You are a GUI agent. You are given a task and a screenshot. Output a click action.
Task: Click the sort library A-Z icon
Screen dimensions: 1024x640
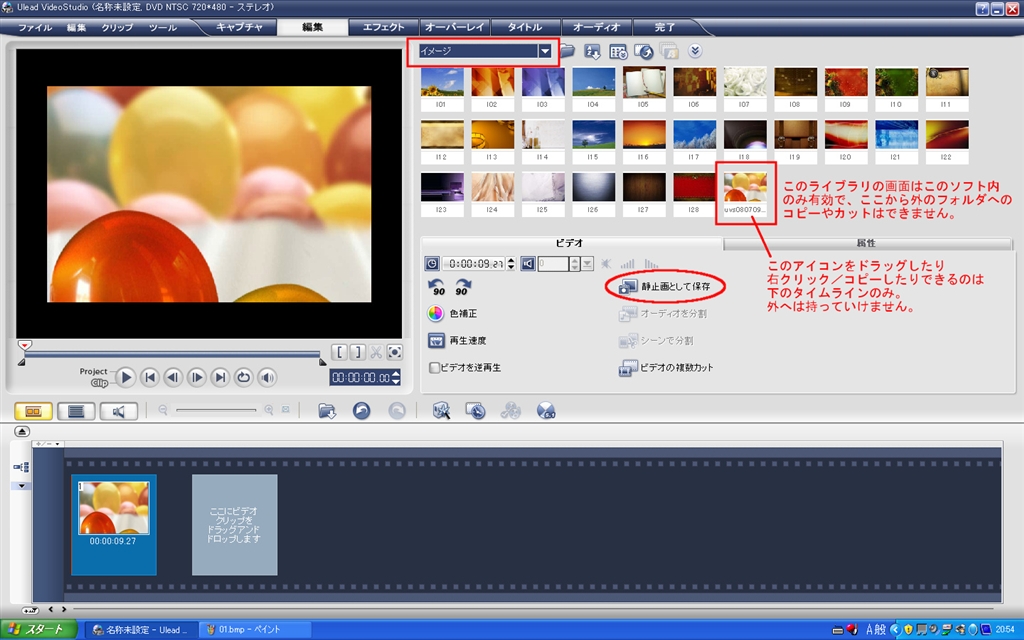point(592,52)
